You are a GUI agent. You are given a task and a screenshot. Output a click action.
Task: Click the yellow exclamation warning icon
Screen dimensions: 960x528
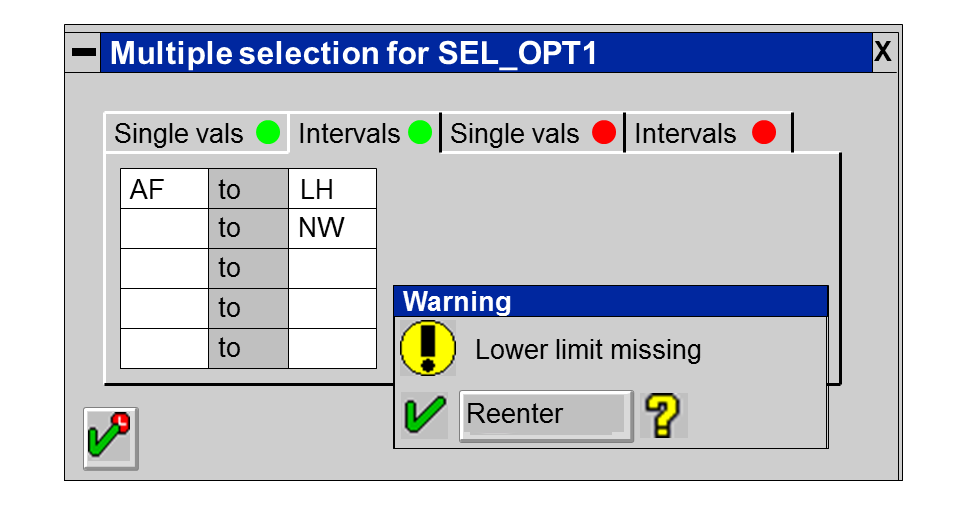[428, 349]
